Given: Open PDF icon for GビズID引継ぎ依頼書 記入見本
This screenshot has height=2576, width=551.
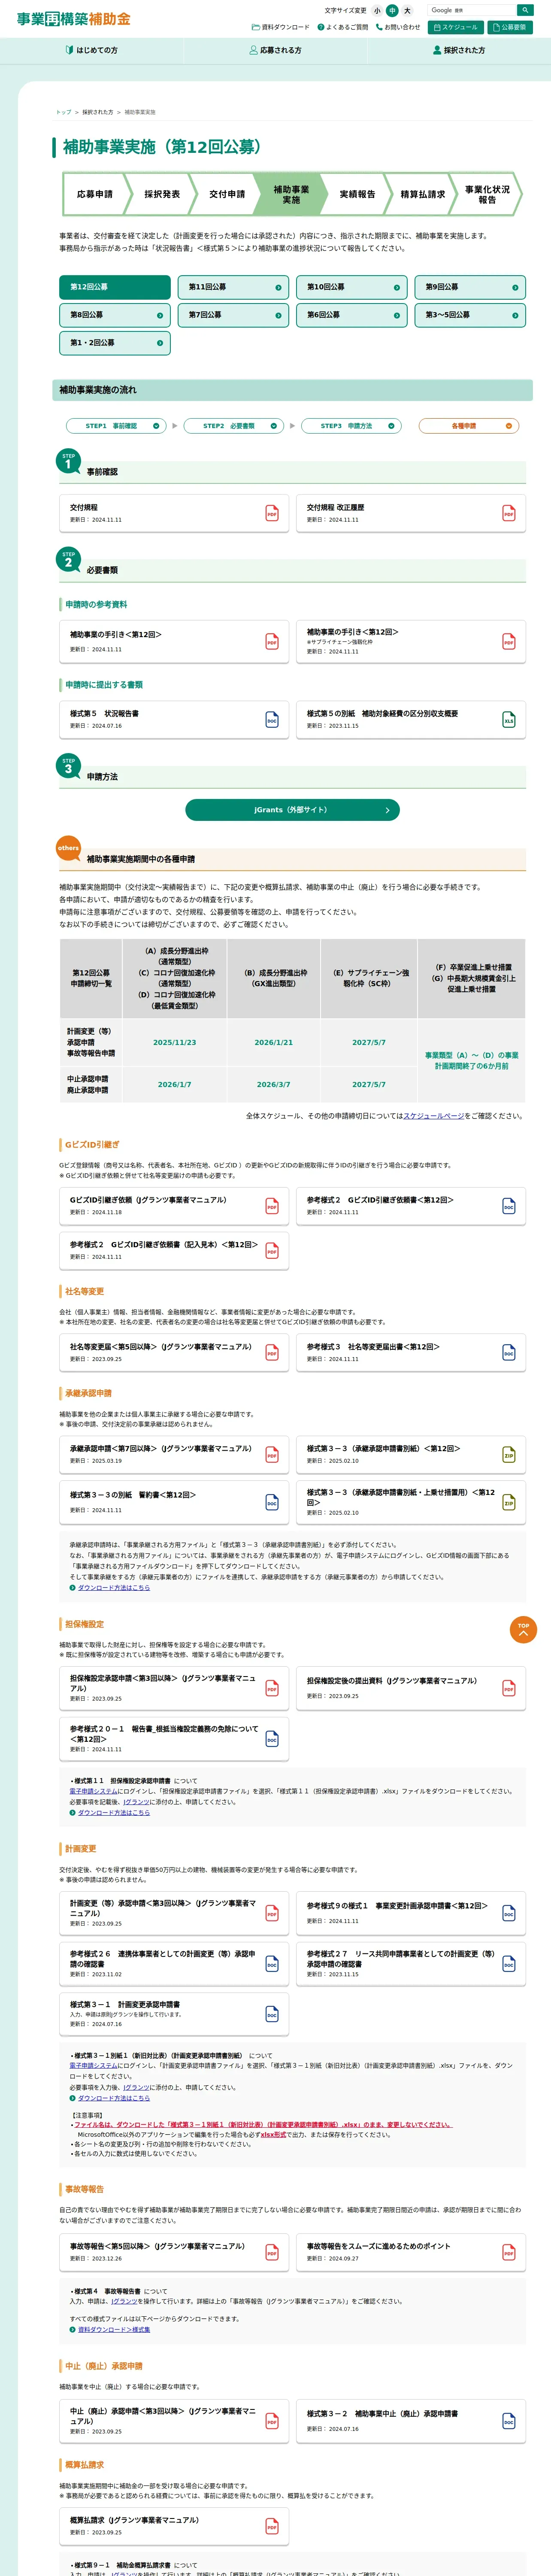Looking at the screenshot, I should click(272, 1251).
